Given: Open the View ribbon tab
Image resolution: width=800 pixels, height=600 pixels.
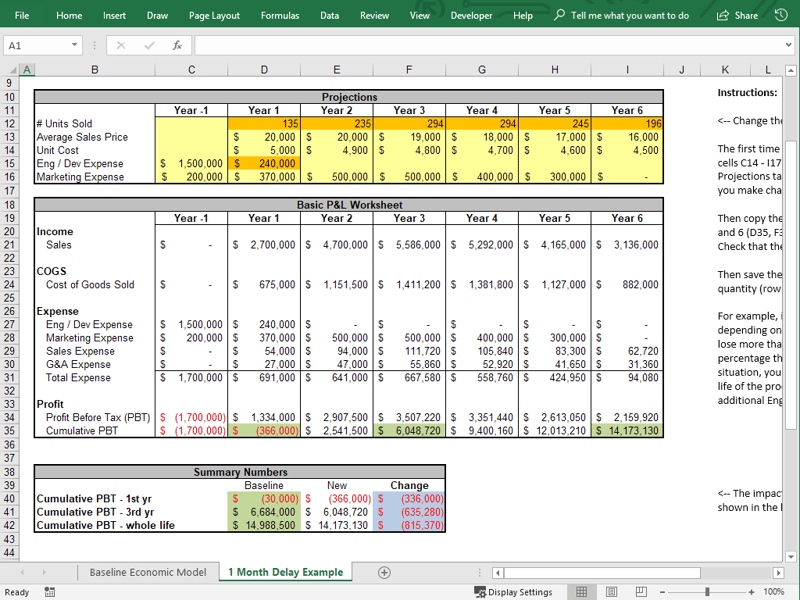Looking at the screenshot, I should point(419,15).
